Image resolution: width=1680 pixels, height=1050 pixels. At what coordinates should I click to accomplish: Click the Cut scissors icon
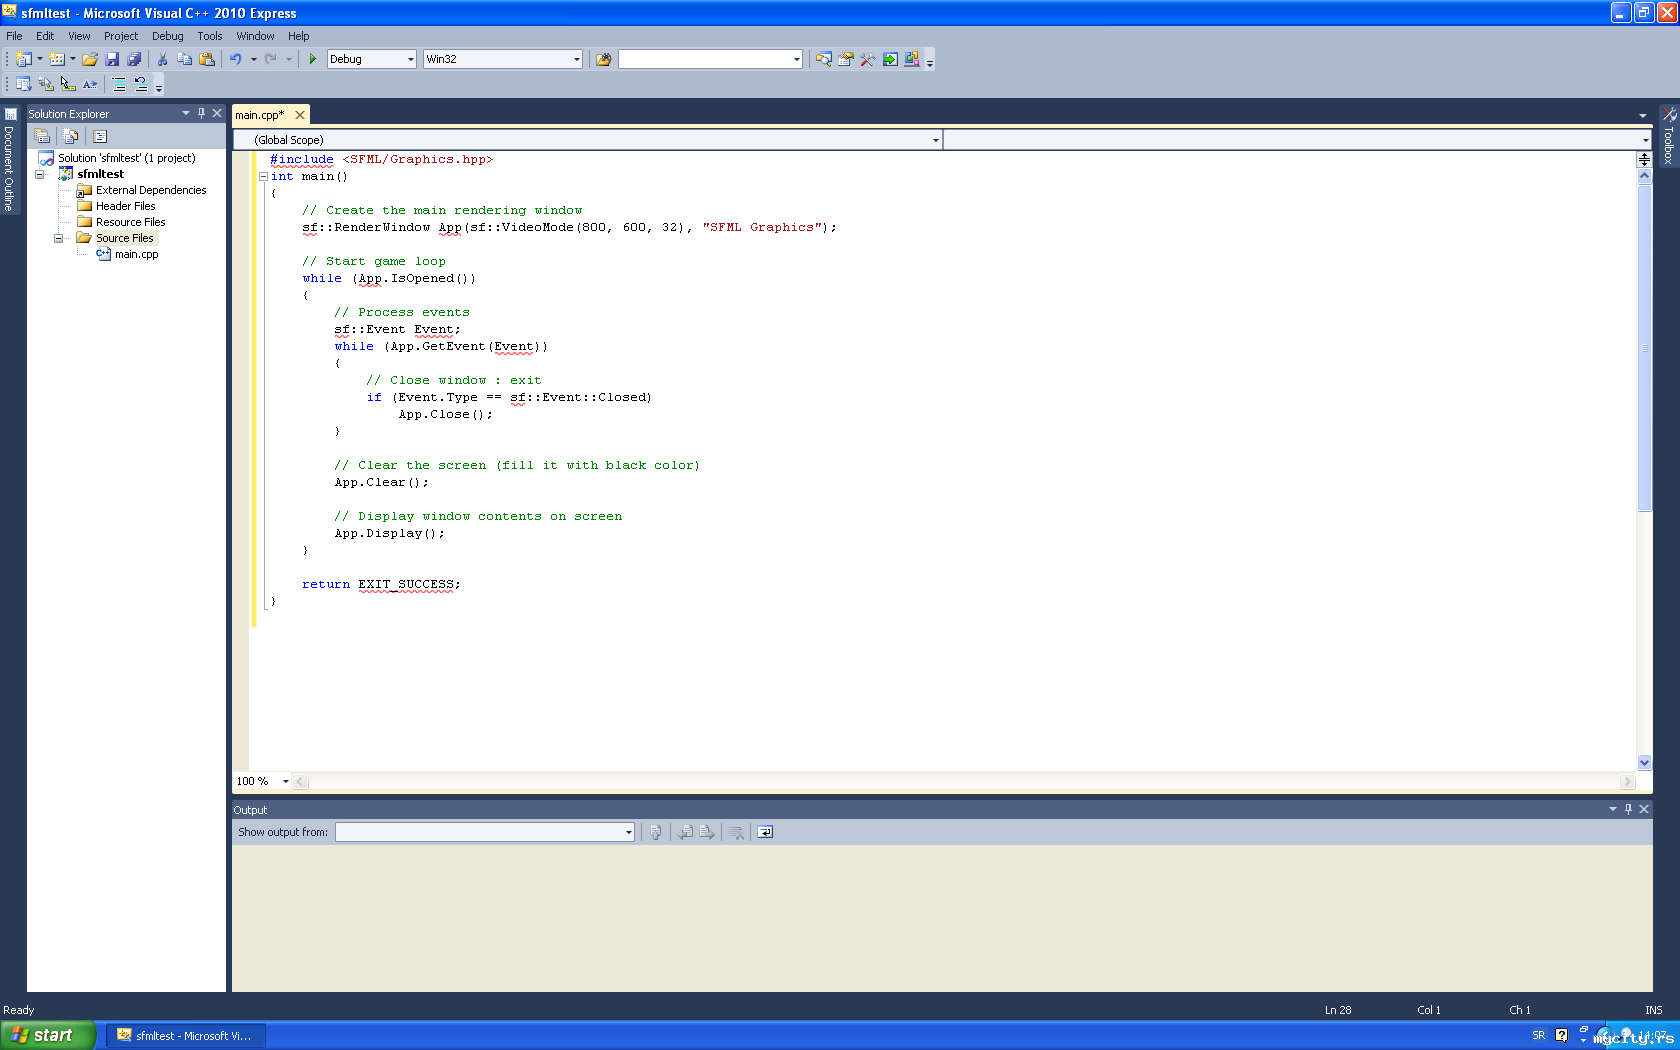click(162, 59)
